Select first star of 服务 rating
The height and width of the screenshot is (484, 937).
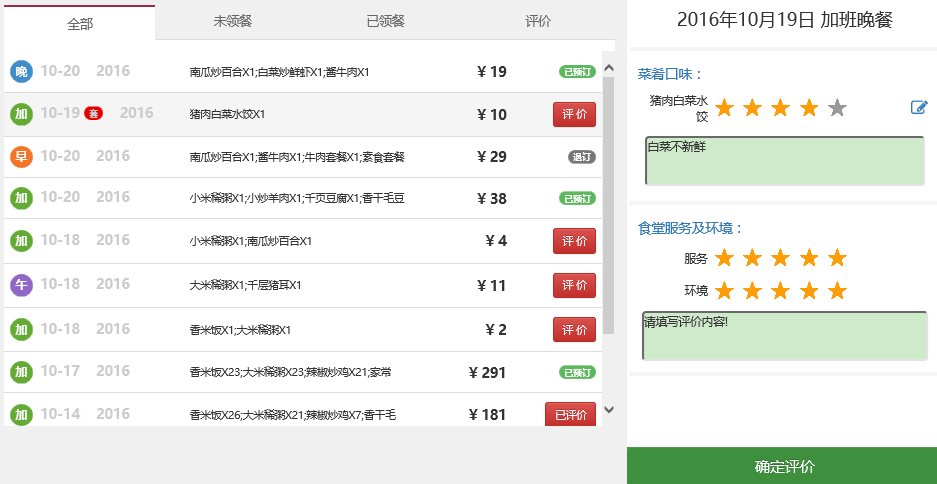724,259
